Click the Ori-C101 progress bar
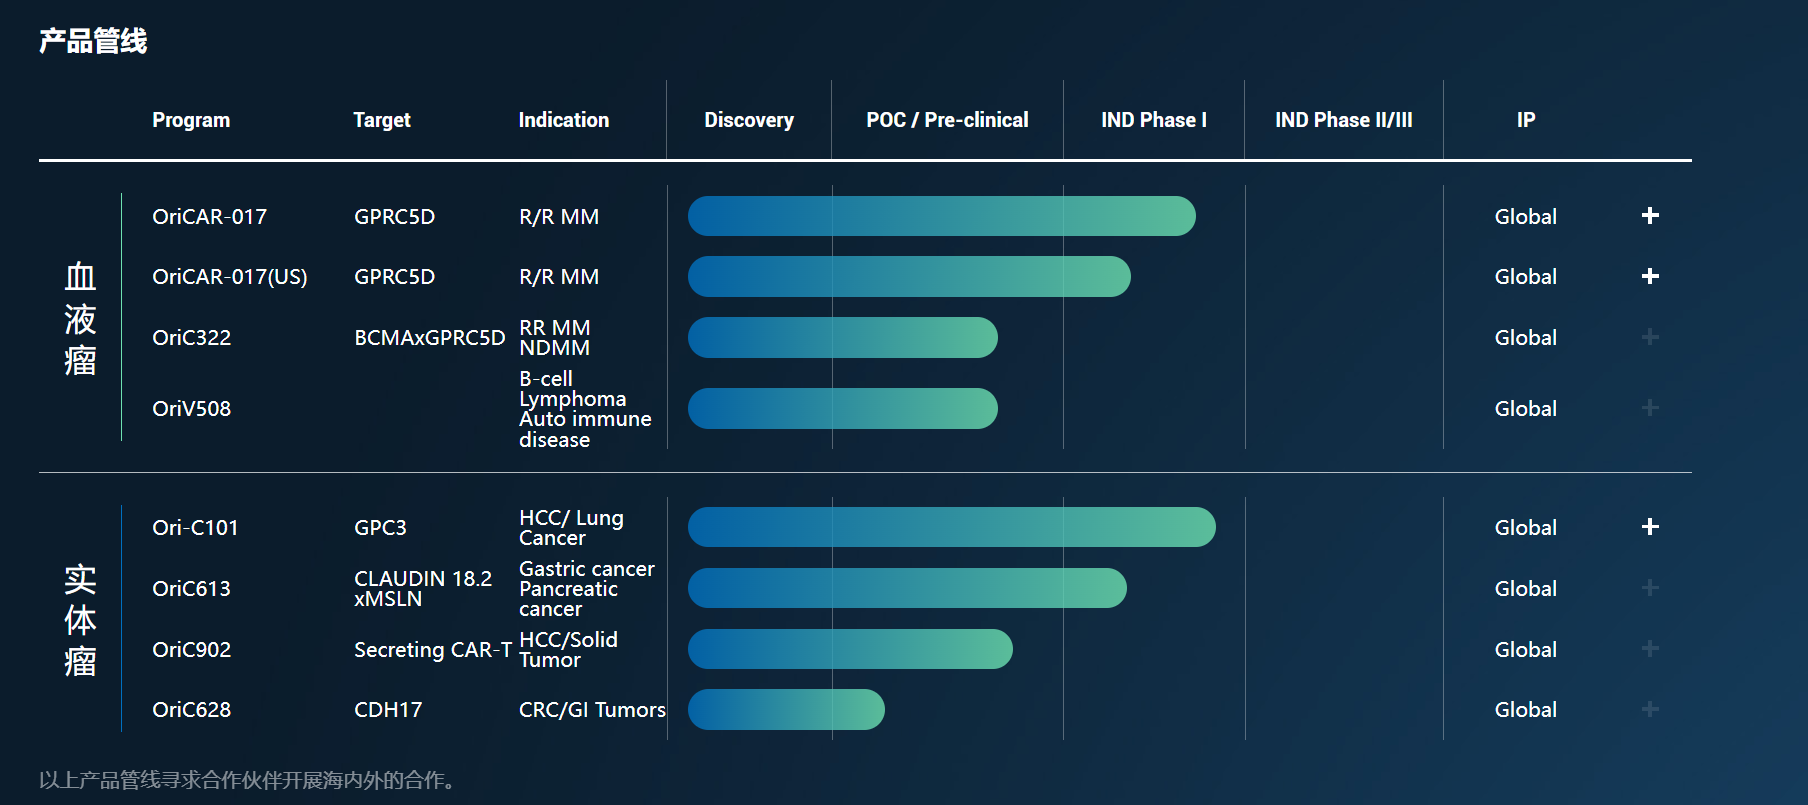 tap(951, 527)
